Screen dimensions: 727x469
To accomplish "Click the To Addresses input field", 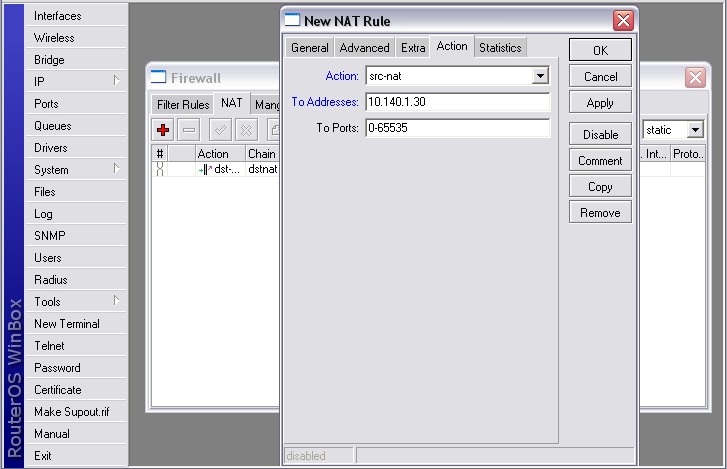I will click(x=457, y=102).
